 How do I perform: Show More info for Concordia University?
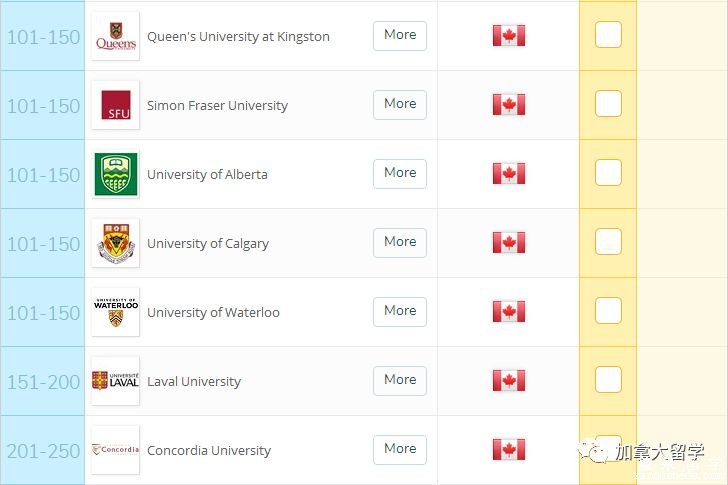400,450
